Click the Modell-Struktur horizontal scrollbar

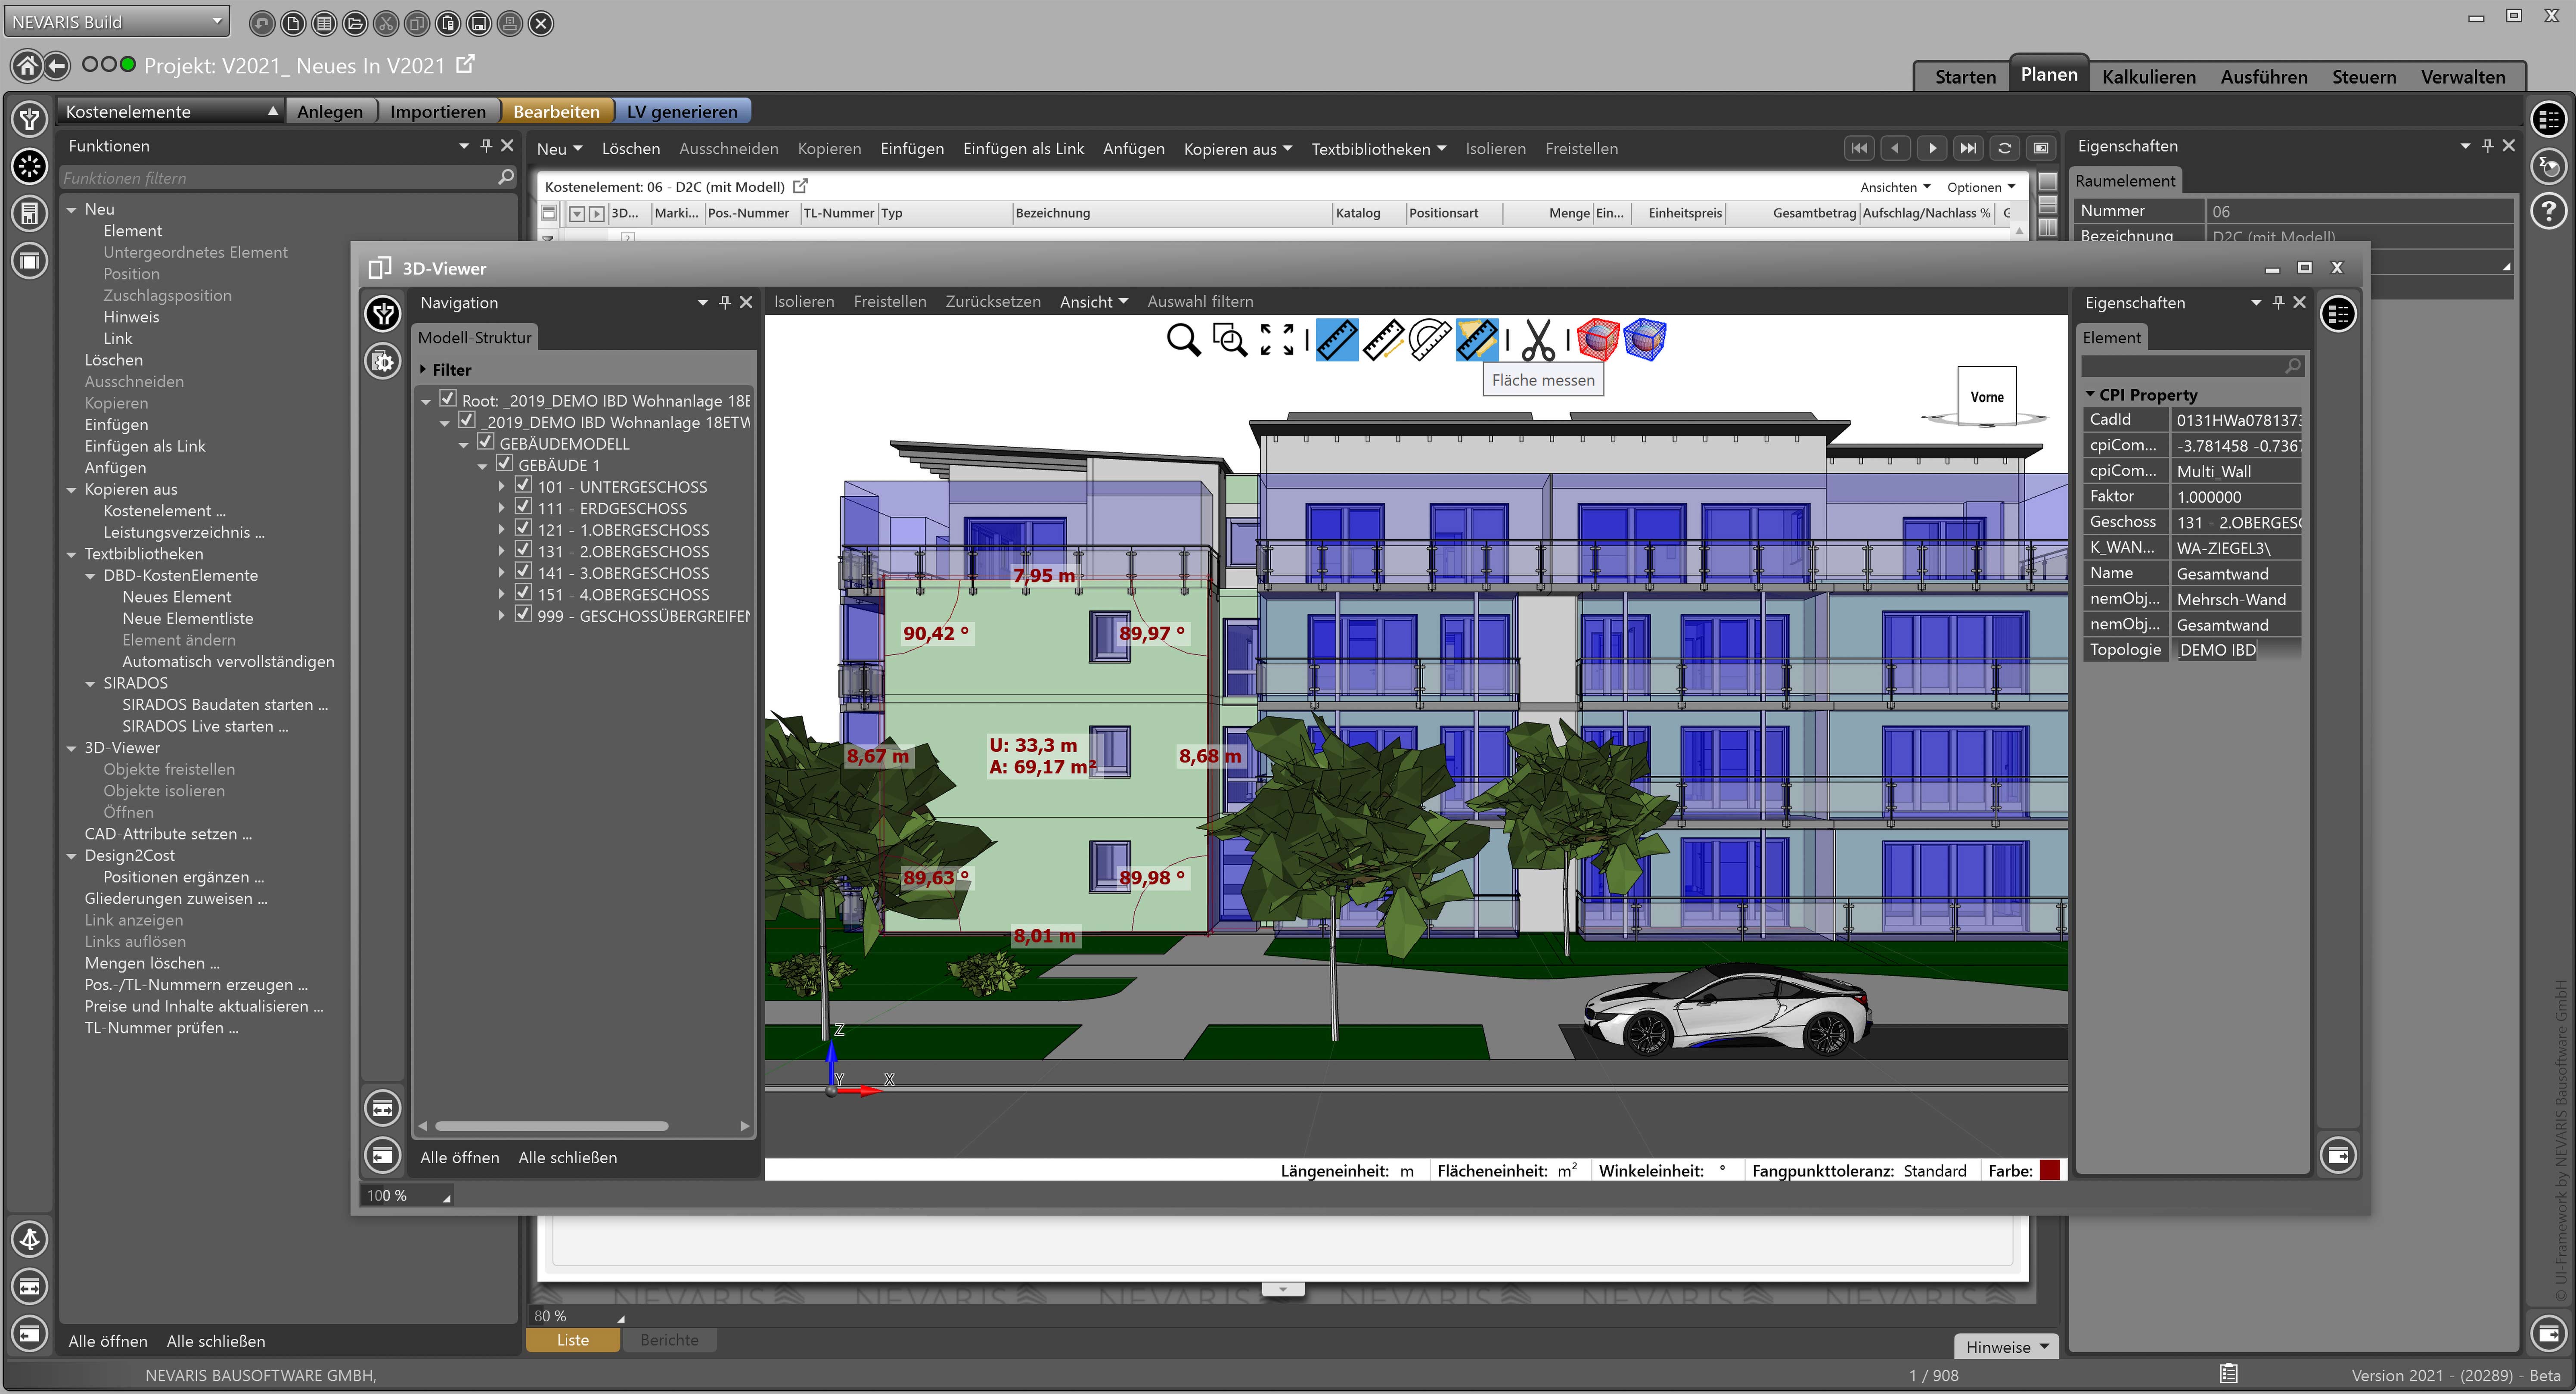552,1125
